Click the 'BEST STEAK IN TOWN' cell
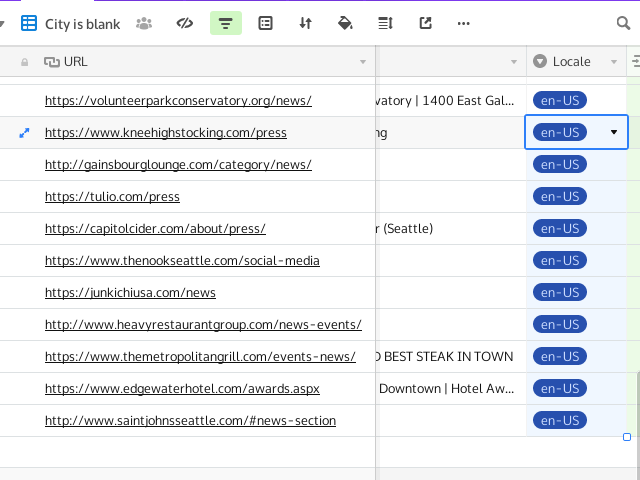Image resolution: width=640 pixels, height=480 pixels. (449, 356)
